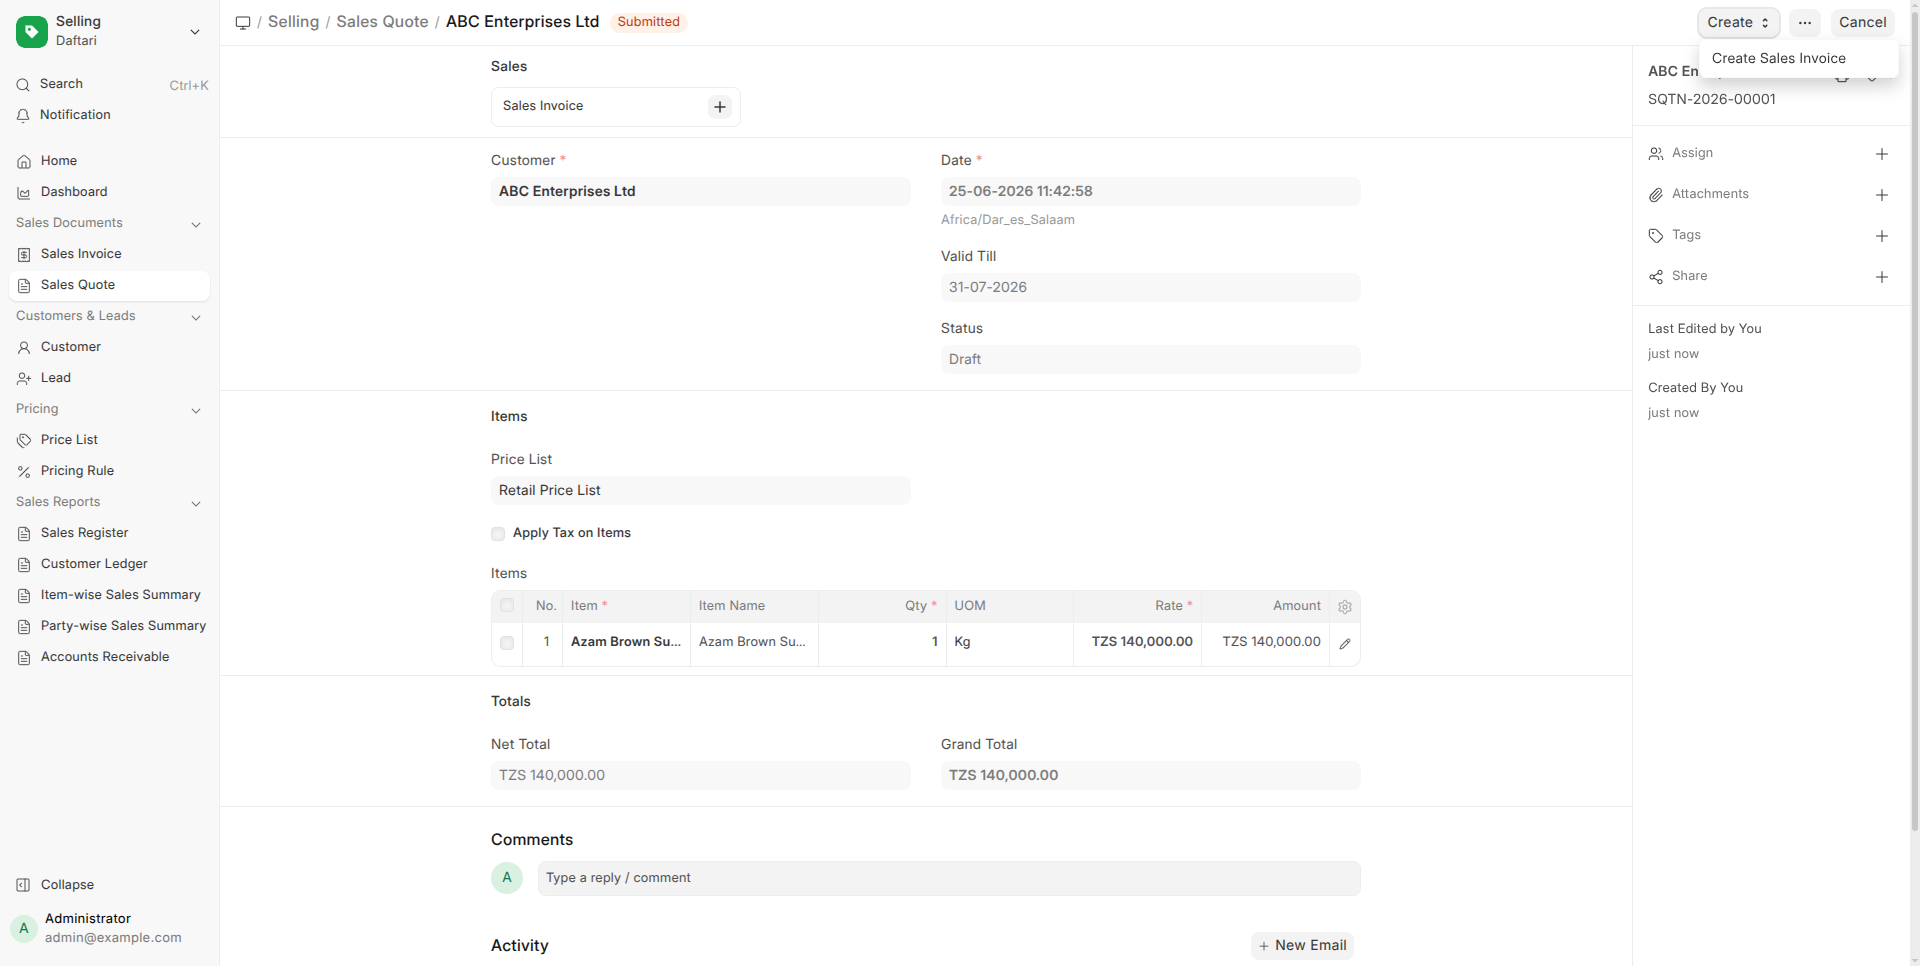Click the page vertical scrollbar
Viewport: 1920px width, 966px height.
(x=1914, y=420)
